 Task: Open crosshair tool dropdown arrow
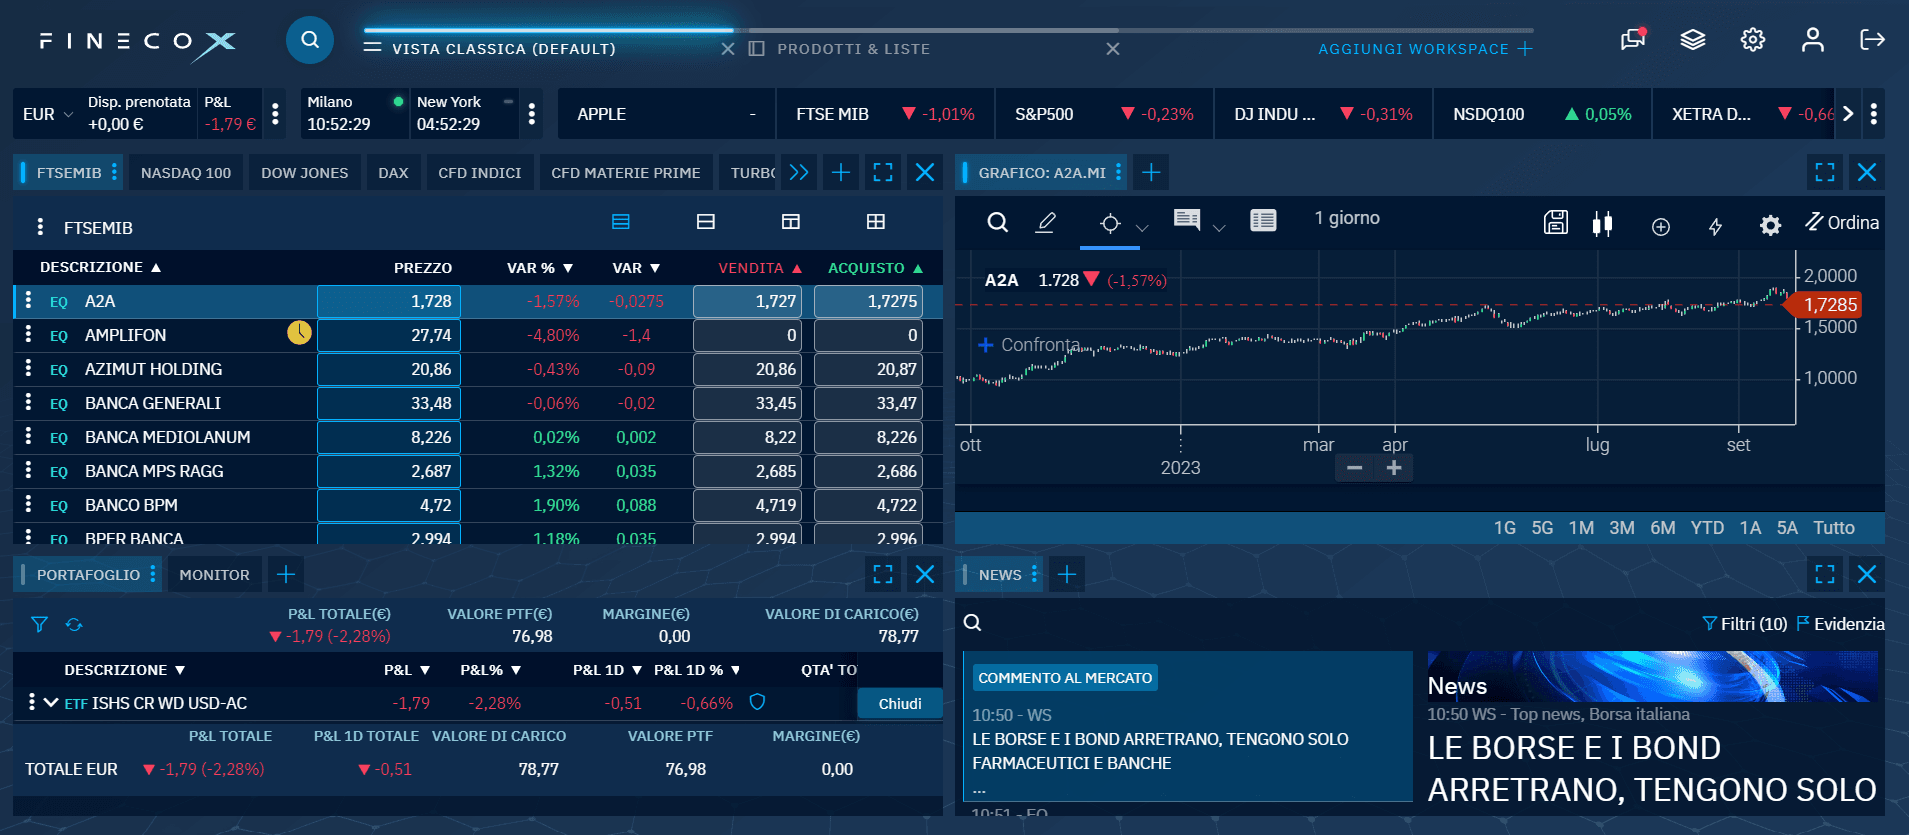pos(1142,228)
